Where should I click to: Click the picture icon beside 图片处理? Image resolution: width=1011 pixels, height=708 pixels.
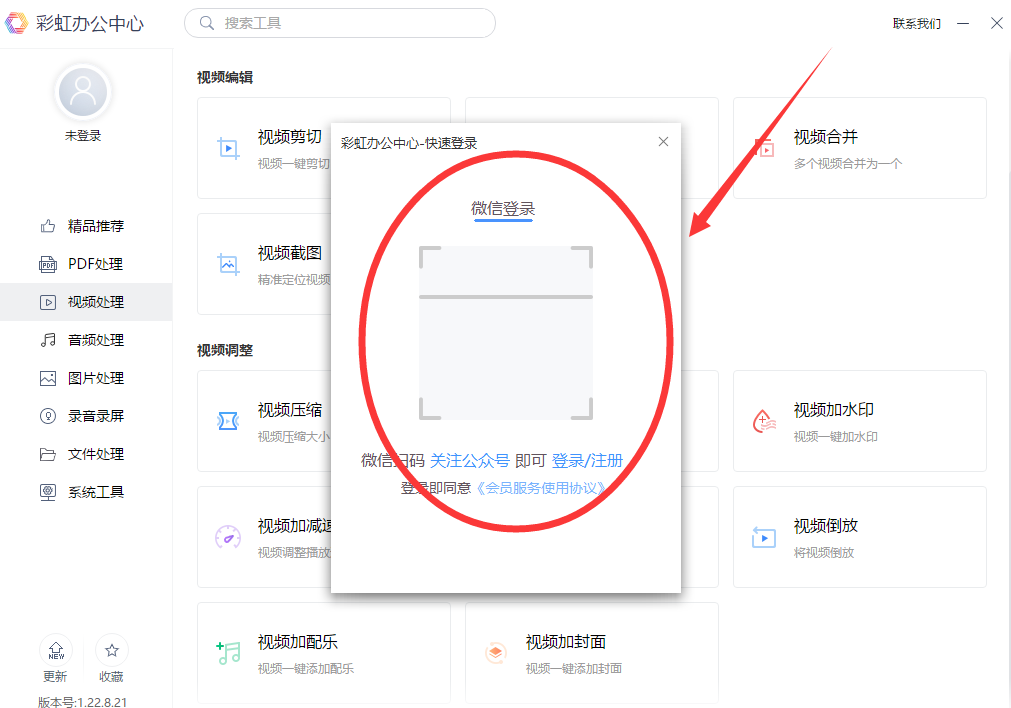point(48,378)
